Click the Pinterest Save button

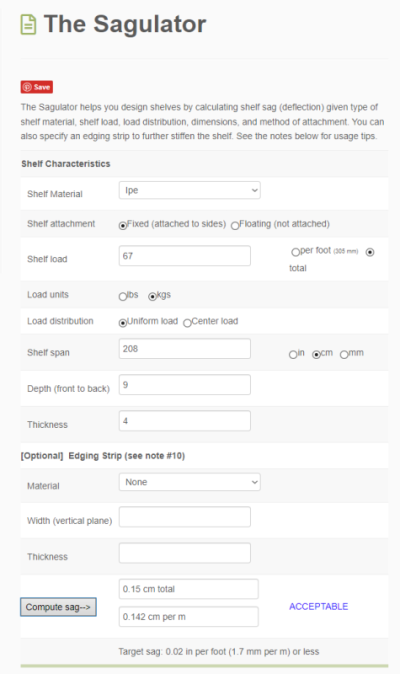(37, 87)
